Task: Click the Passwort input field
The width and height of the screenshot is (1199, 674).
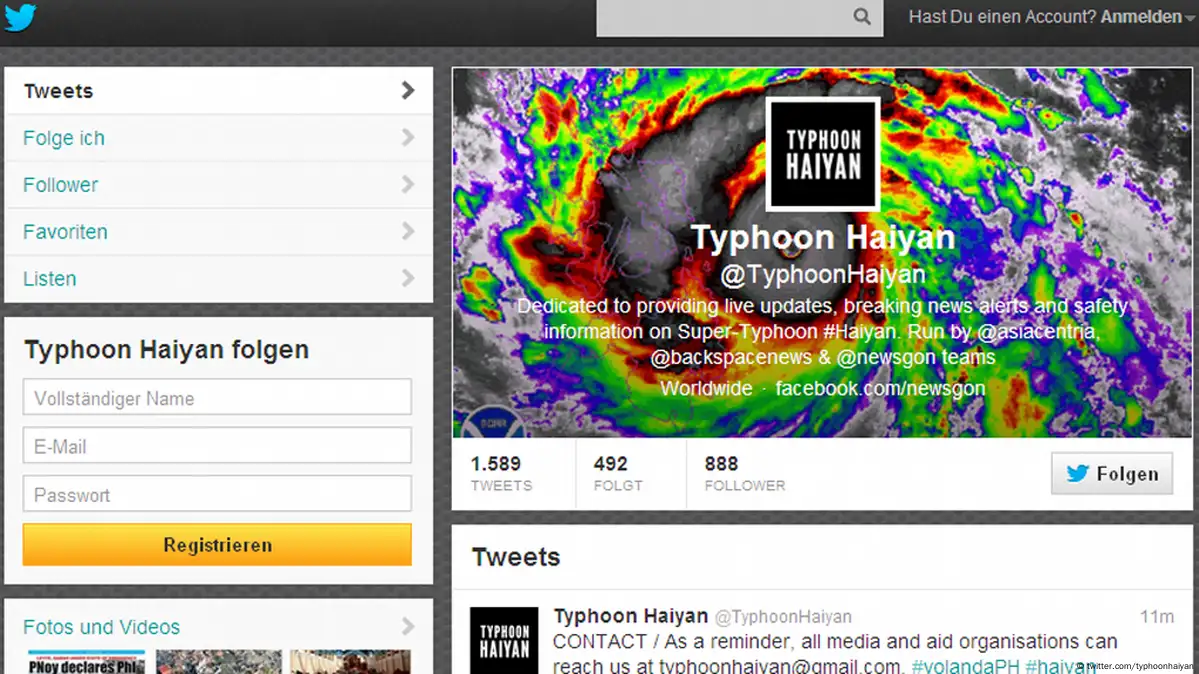Action: (217, 494)
